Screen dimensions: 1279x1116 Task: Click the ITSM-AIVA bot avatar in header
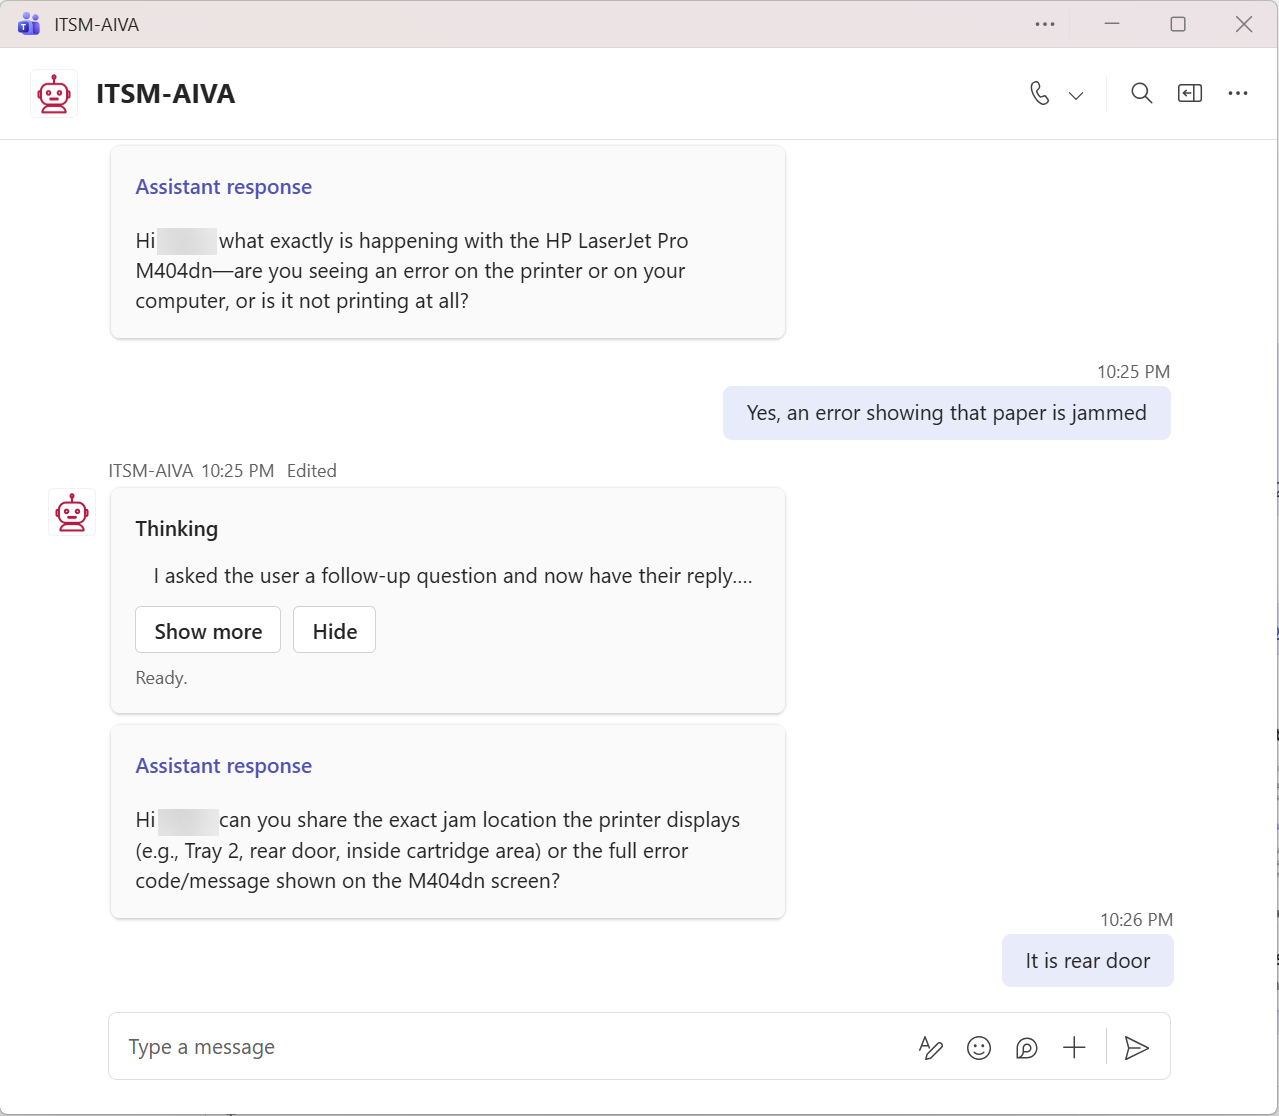54,94
